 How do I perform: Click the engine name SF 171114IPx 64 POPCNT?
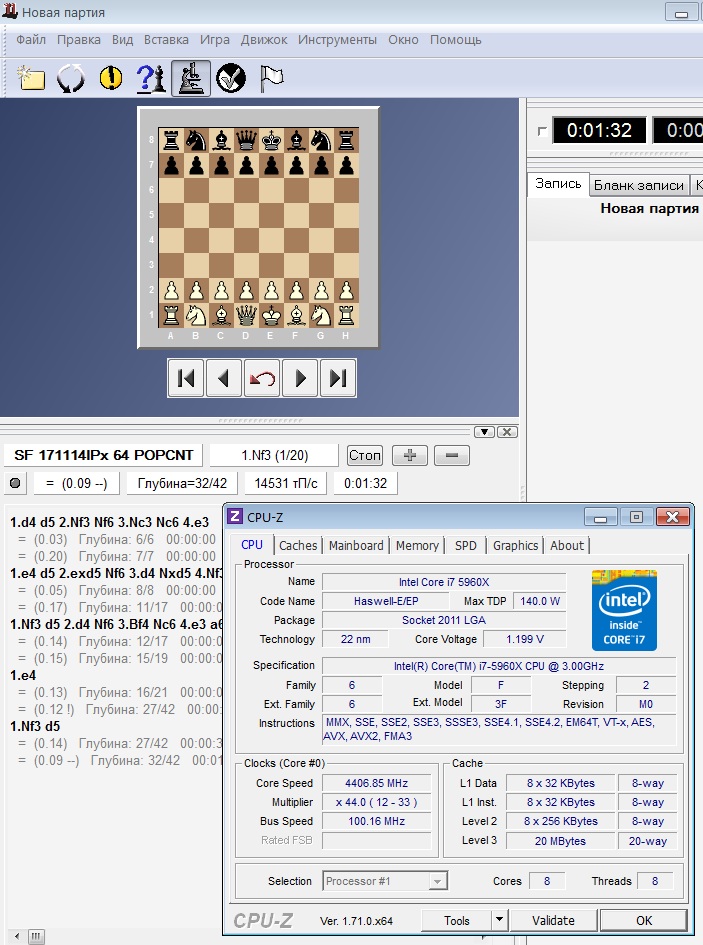coord(104,455)
